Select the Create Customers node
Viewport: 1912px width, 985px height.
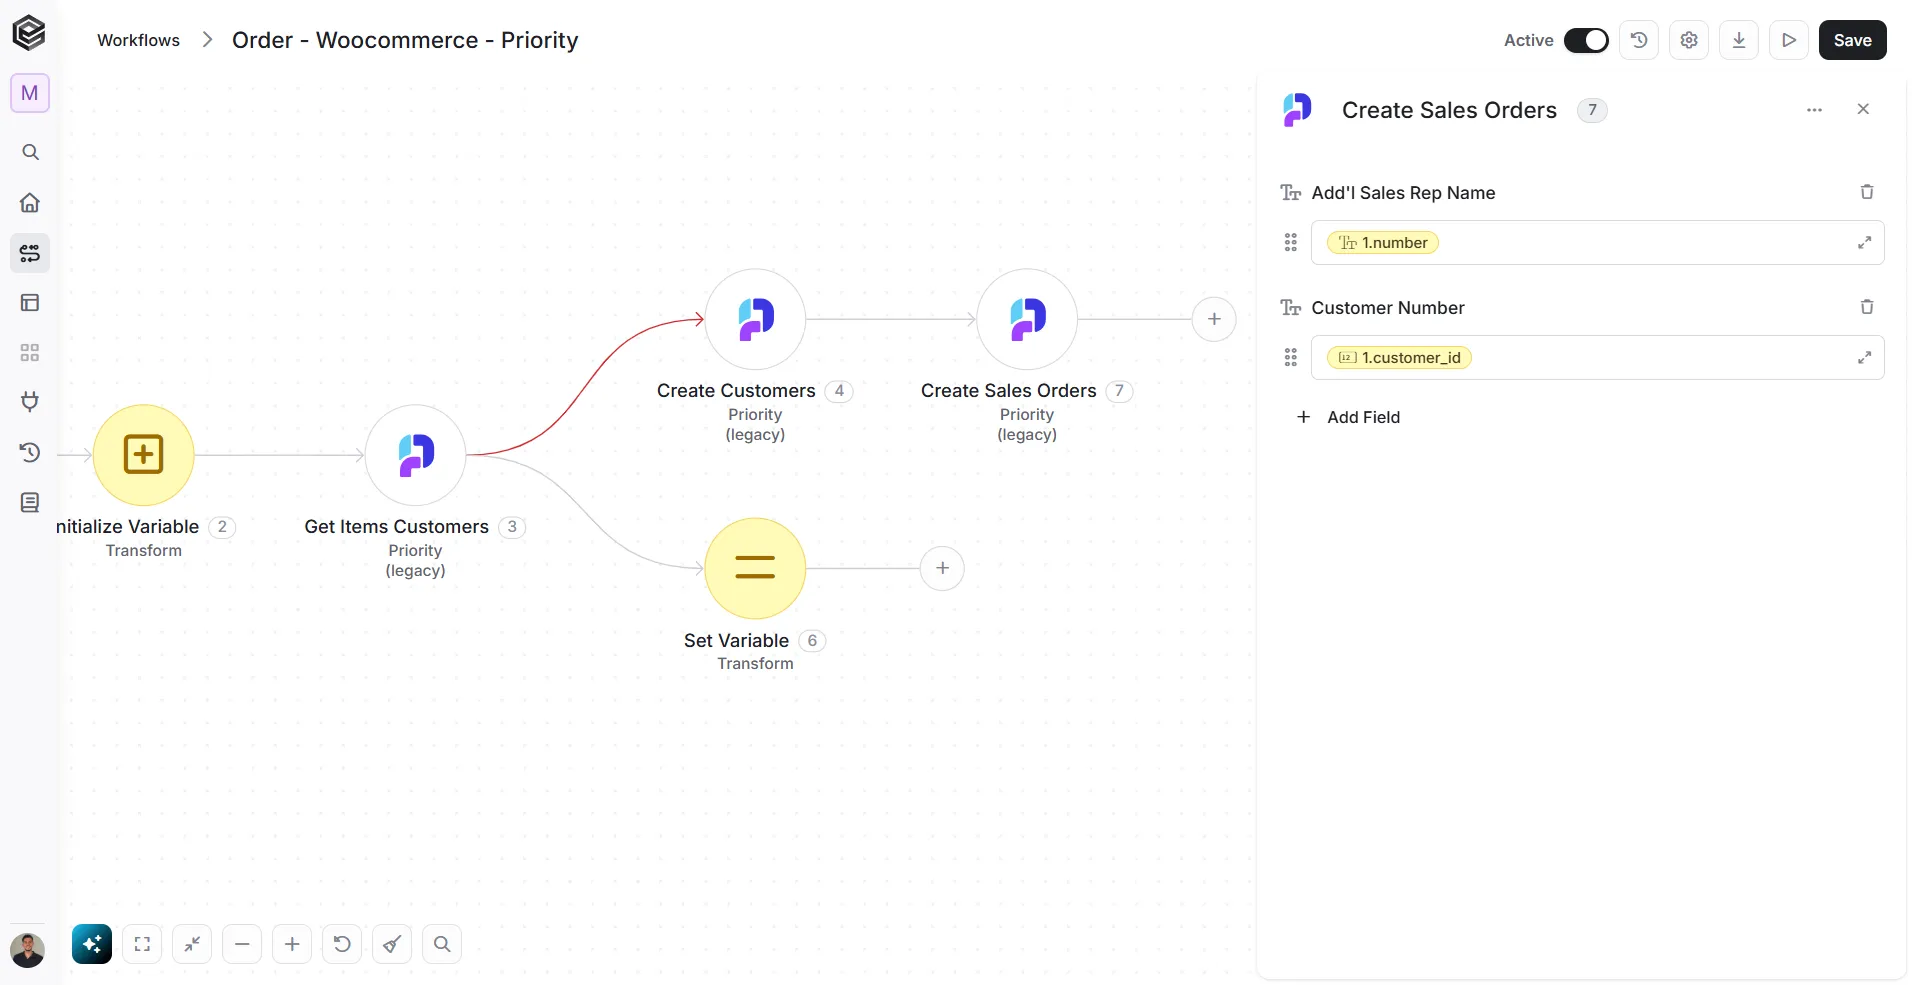tap(755, 319)
